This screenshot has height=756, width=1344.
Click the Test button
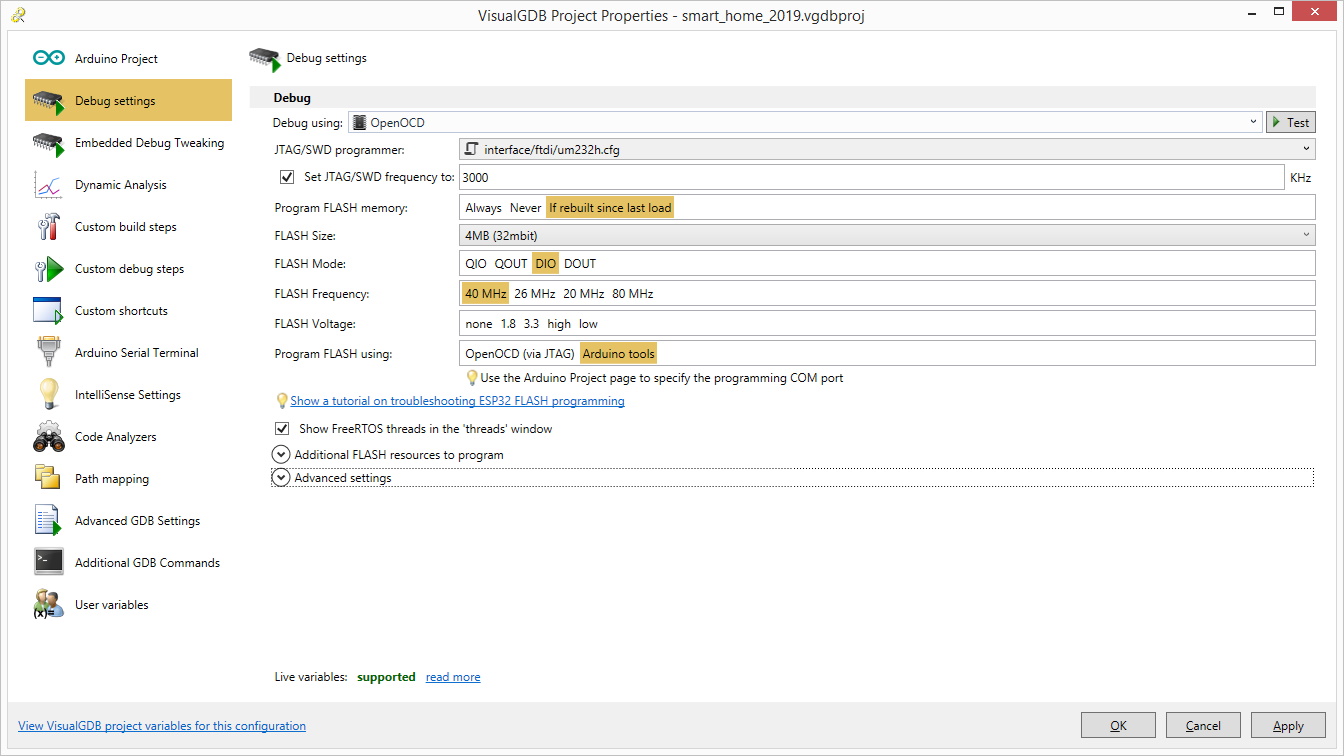point(1291,123)
